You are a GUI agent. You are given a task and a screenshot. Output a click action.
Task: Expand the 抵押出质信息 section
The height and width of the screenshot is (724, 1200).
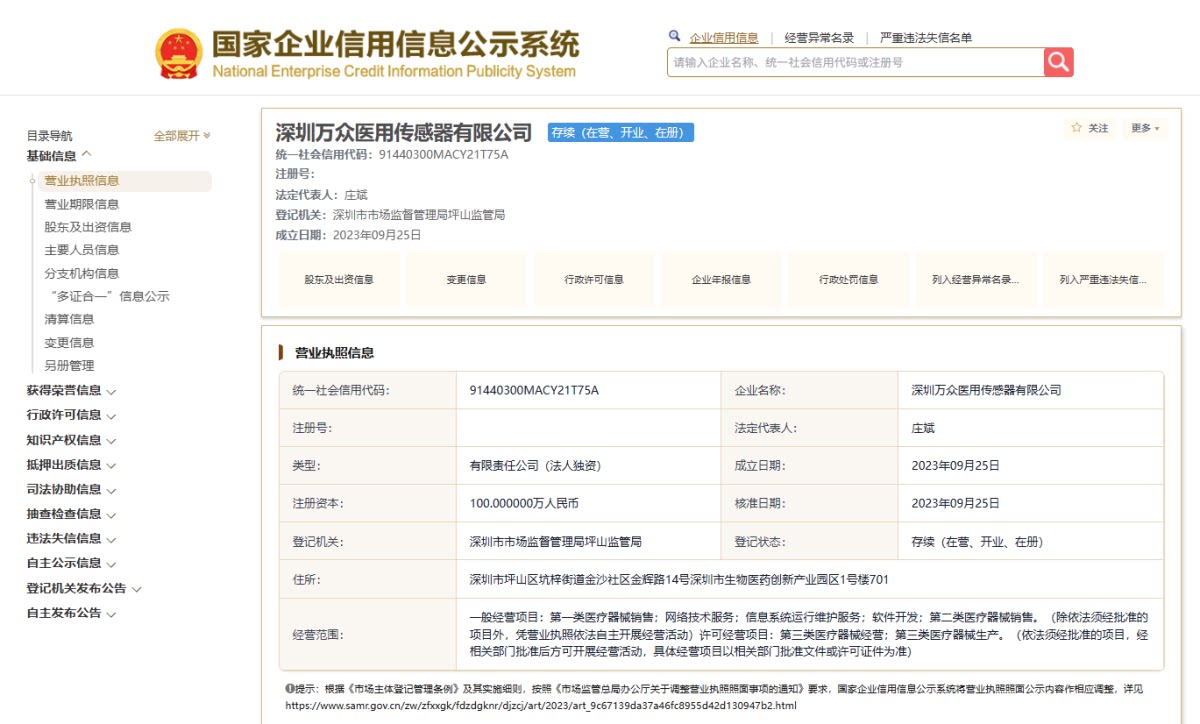71,465
